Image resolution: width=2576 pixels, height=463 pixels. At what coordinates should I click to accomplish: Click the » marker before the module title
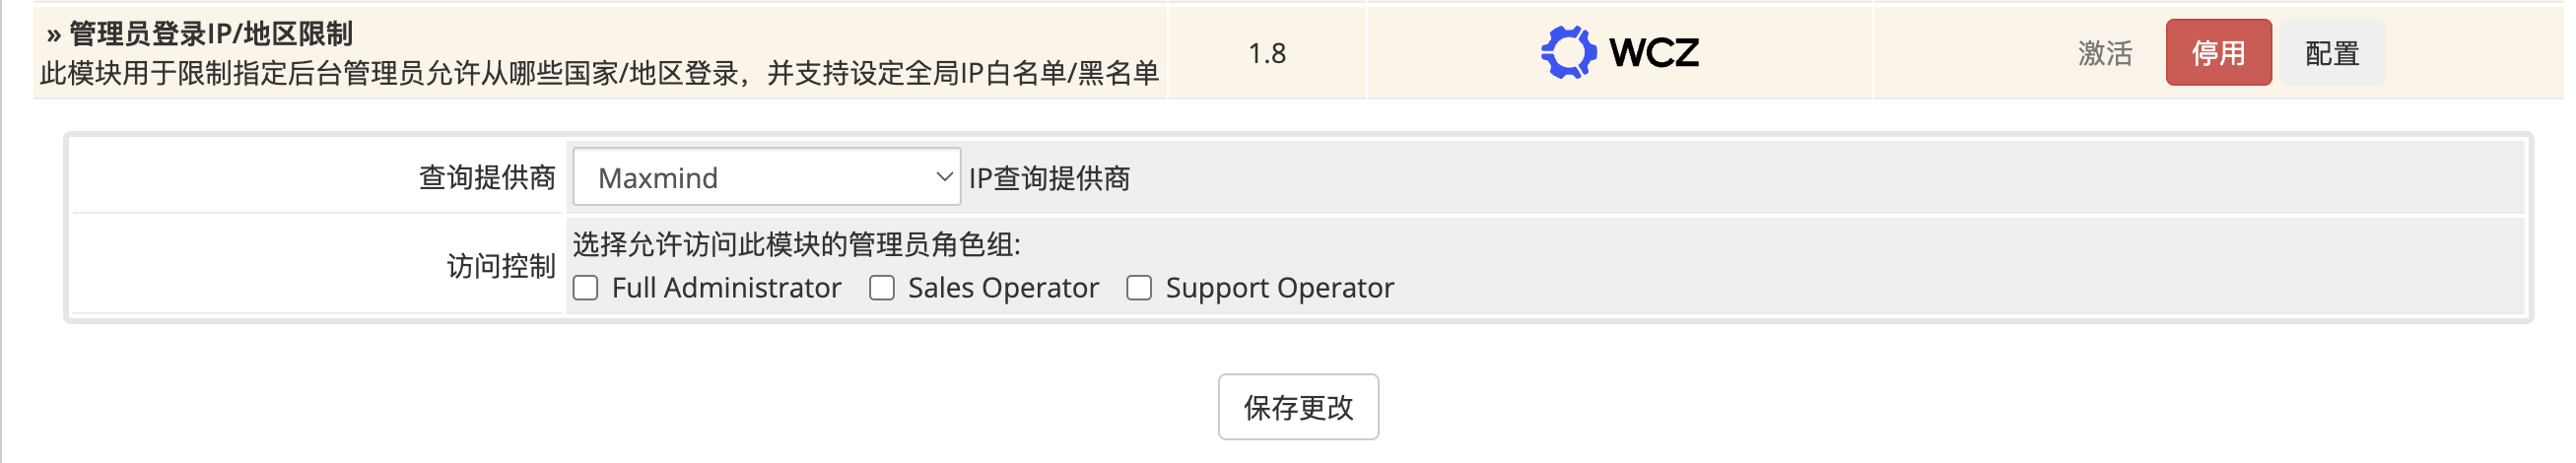(x=54, y=35)
